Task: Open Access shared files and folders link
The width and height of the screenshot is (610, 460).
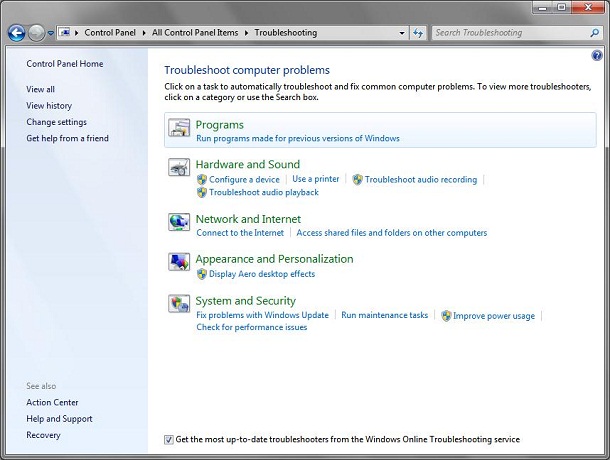Action: coord(392,233)
